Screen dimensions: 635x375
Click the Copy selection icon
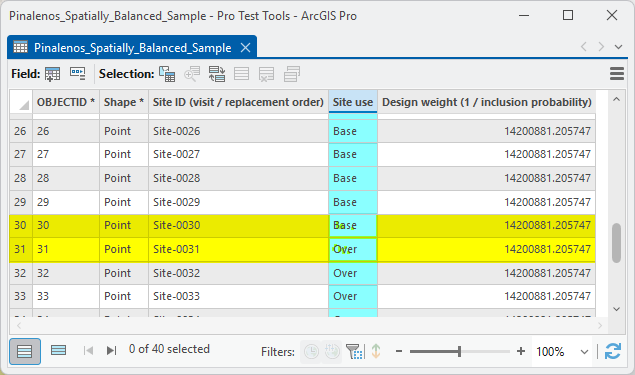pyautogui.click(x=292, y=74)
